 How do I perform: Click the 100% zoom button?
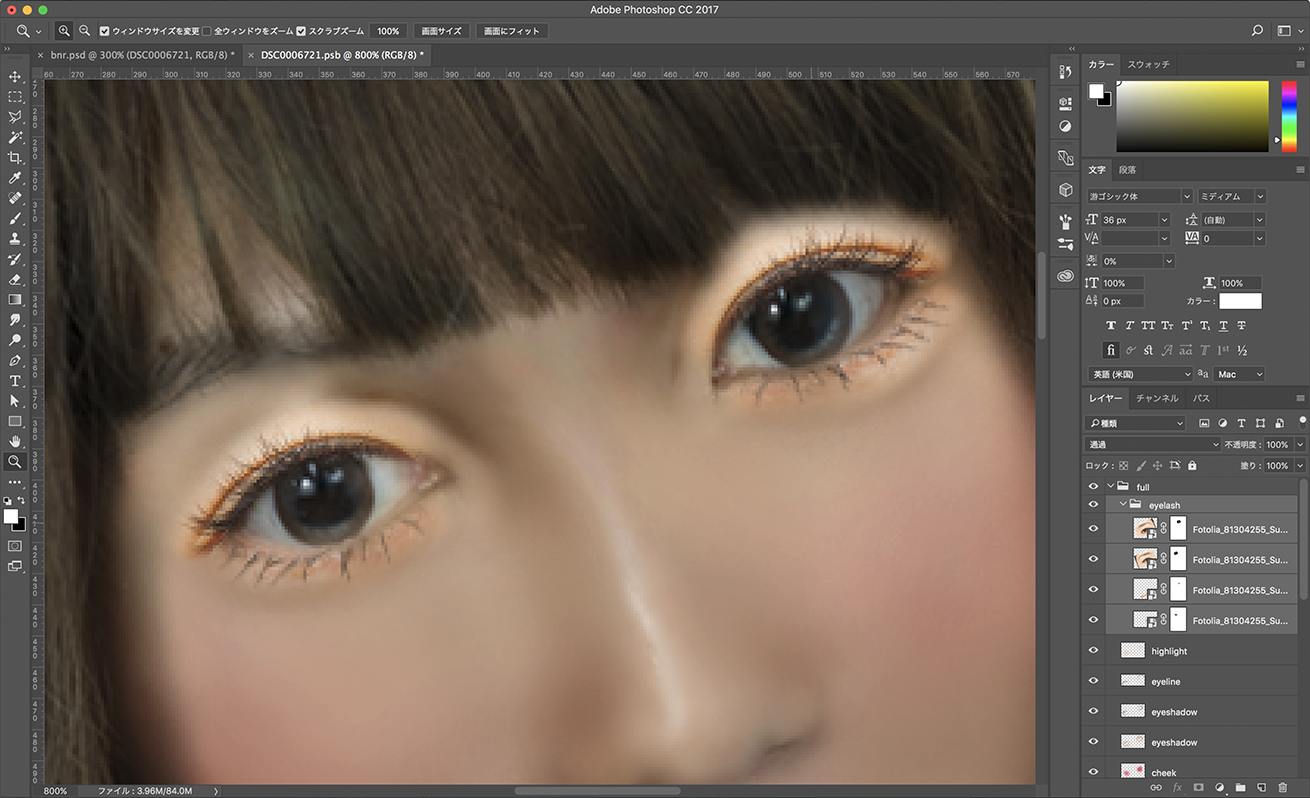388,31
